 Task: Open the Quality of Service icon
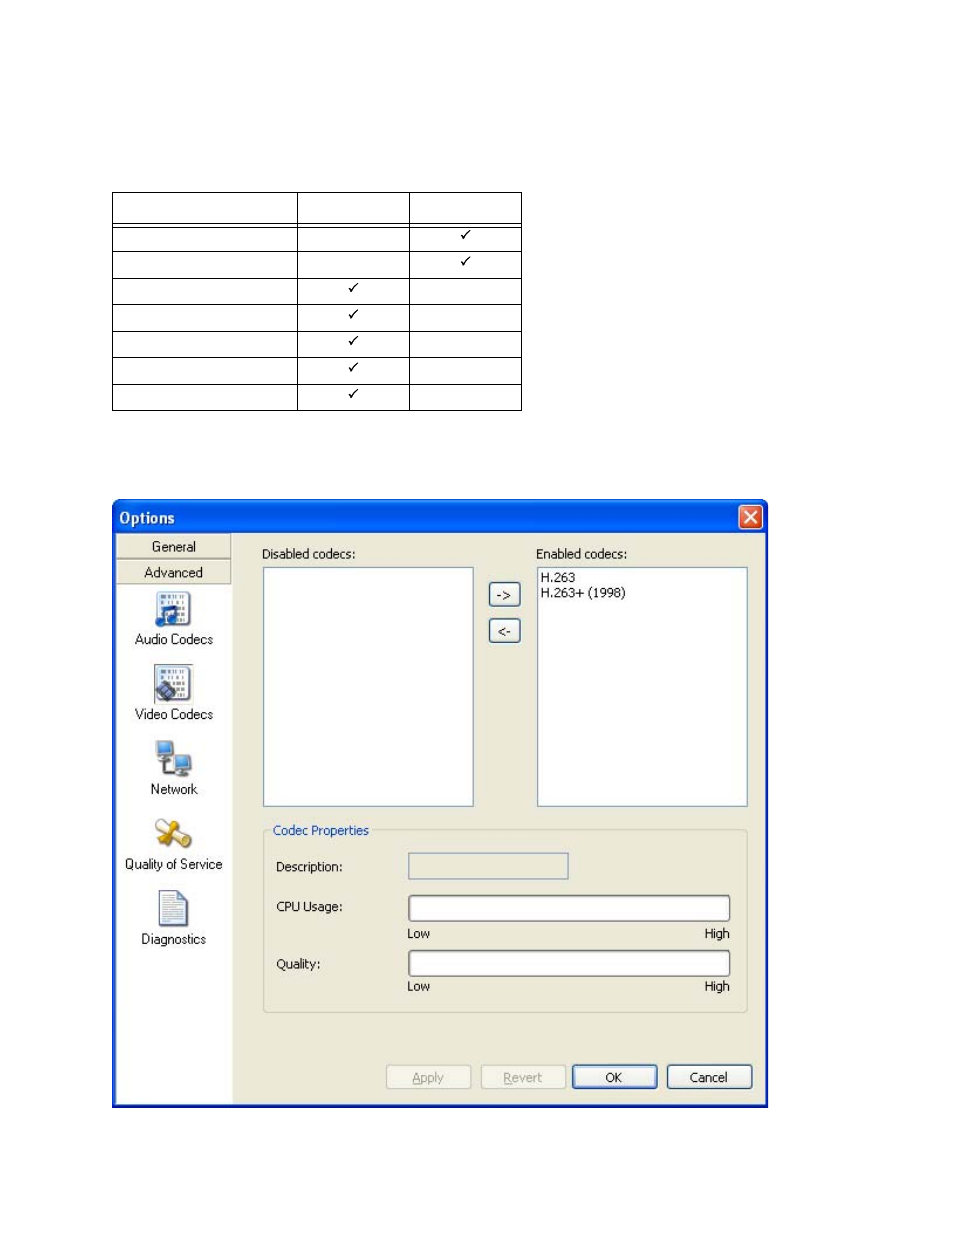coord(173,834)
